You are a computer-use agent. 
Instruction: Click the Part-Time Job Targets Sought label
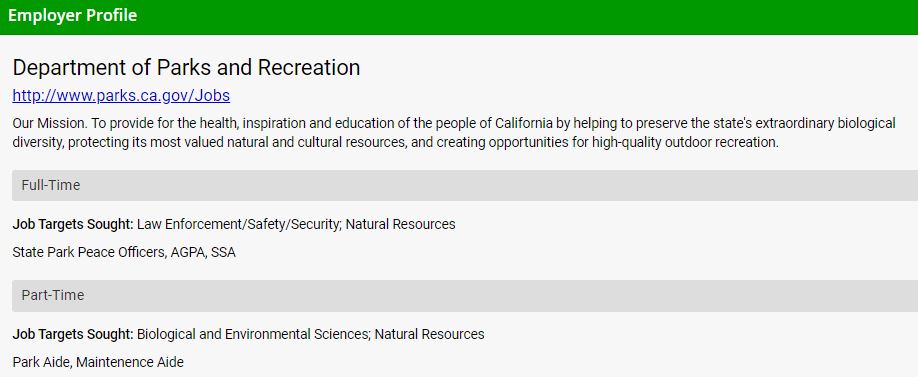pos(73,334)
